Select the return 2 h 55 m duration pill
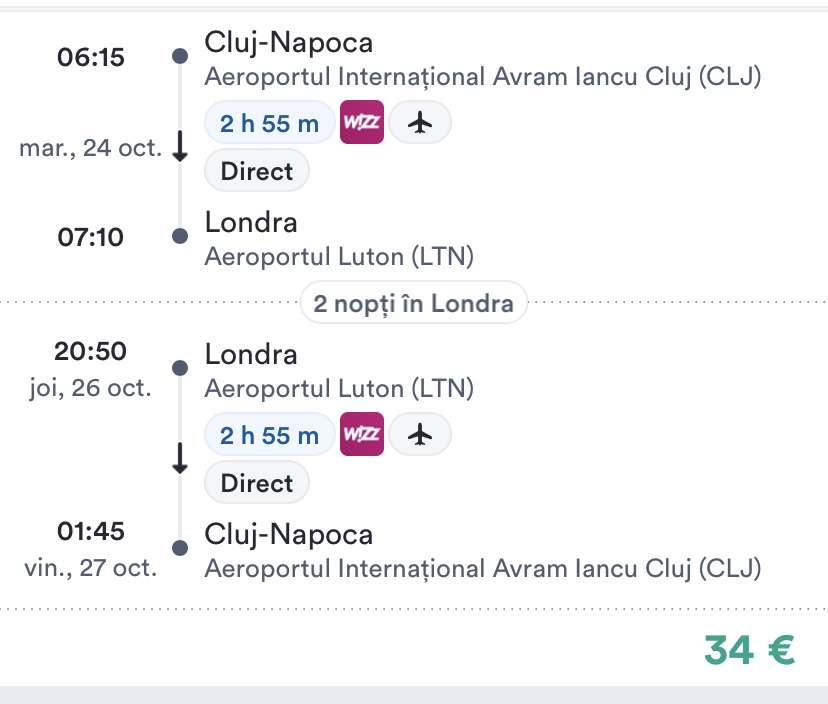 pyautogui.click(x=269, y=436)
